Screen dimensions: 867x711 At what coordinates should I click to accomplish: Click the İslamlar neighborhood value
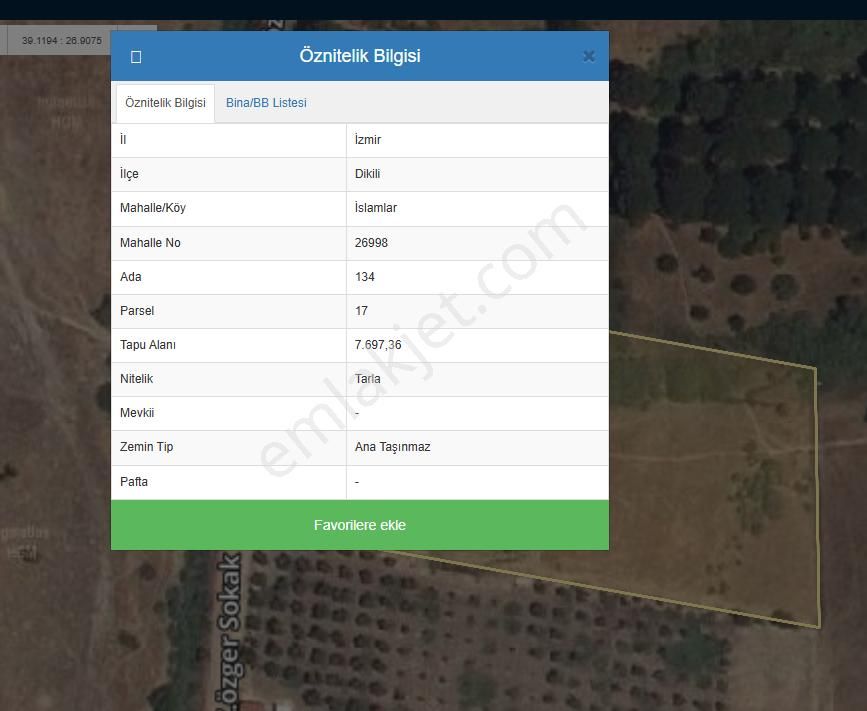[376, 208]
